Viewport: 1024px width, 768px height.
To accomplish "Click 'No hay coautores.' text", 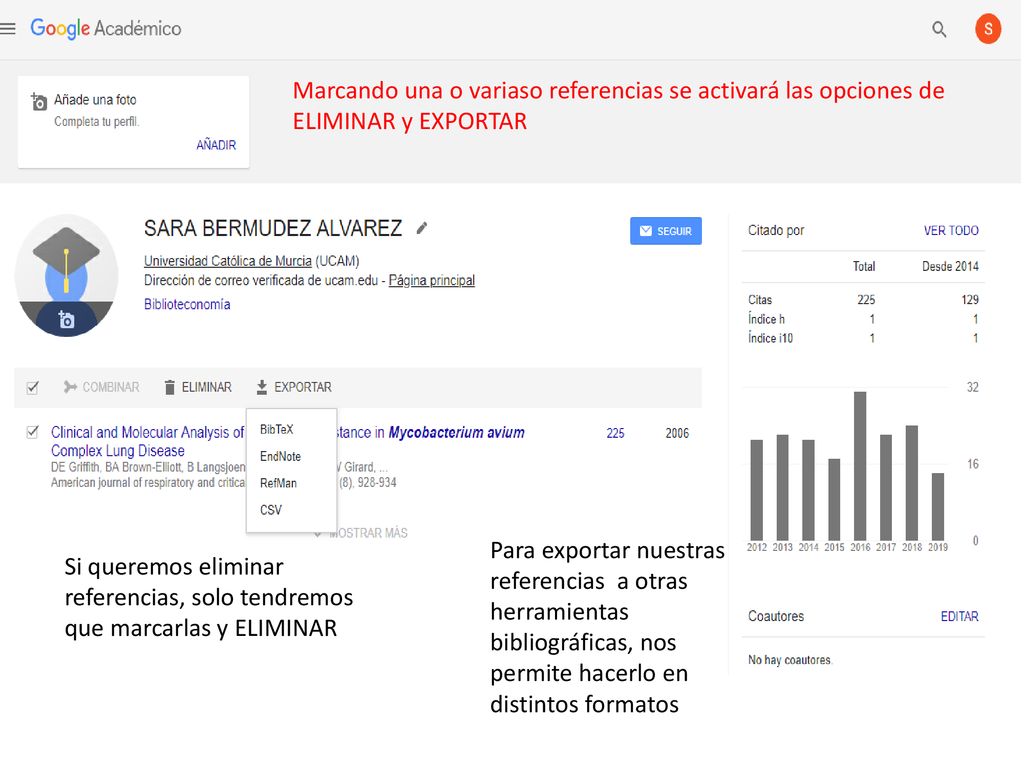I will 790,660.
